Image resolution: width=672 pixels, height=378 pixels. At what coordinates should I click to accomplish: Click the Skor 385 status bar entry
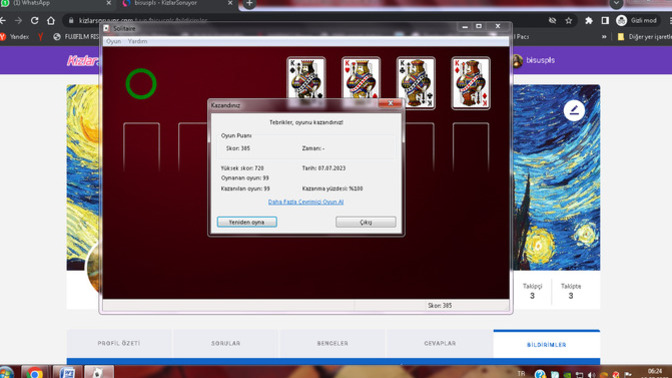[439, 306]
